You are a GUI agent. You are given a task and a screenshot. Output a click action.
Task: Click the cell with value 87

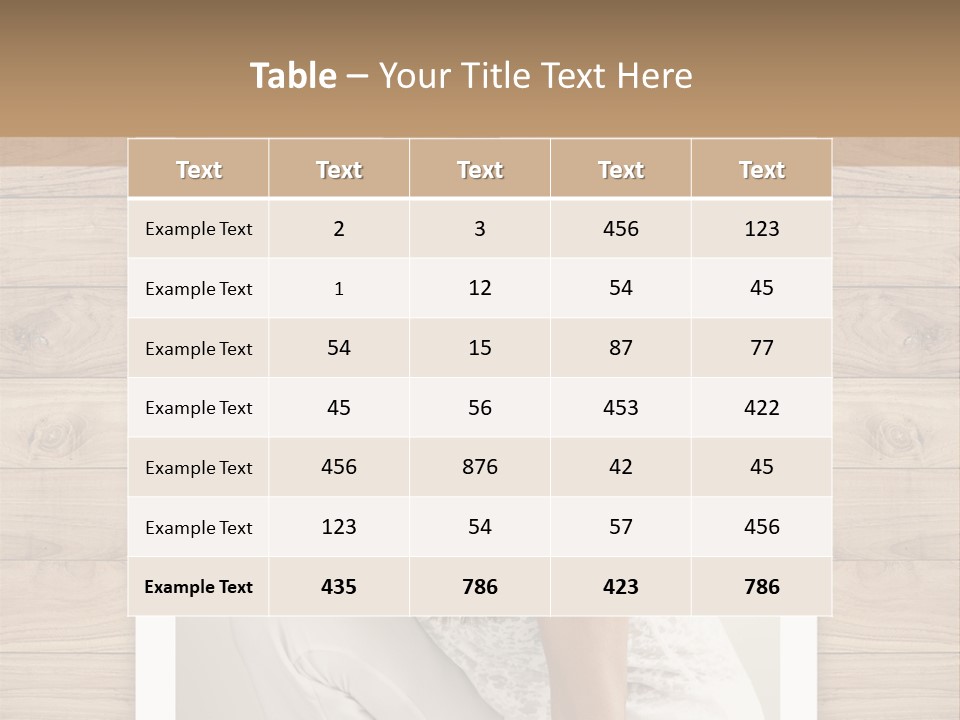coord(621,348)
